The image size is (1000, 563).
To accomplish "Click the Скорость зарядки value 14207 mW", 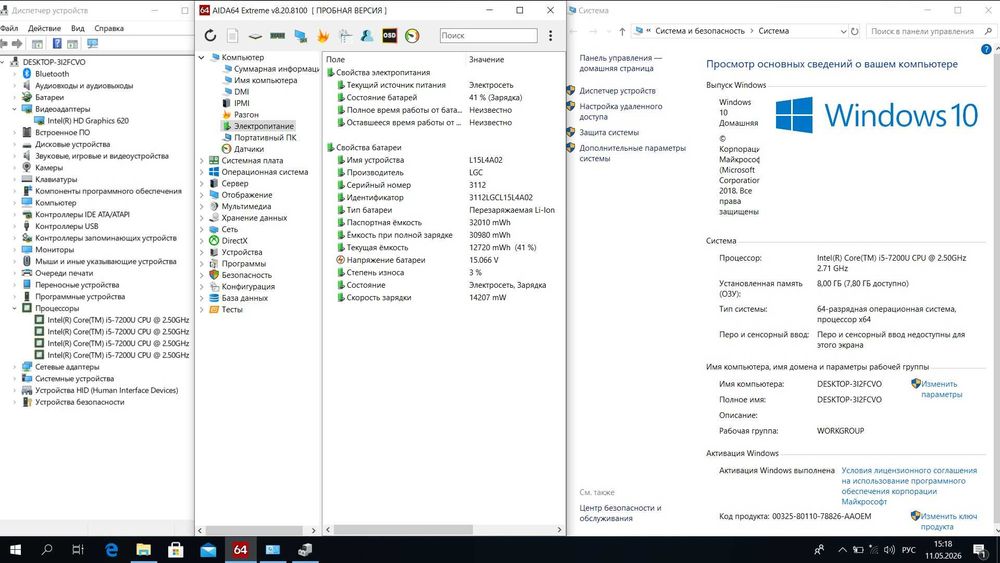I will coord(488,297).
